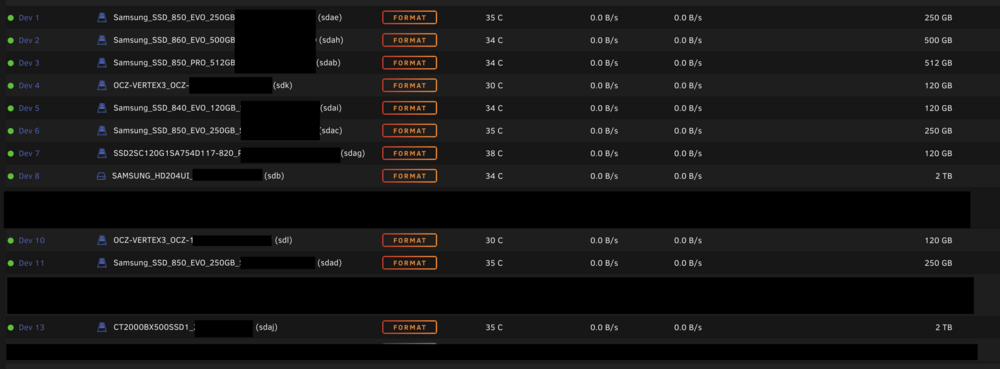Viewport: 1000px width, 369px height.
Task: Open the Dev 10 link
Action: tap(31, 240)
